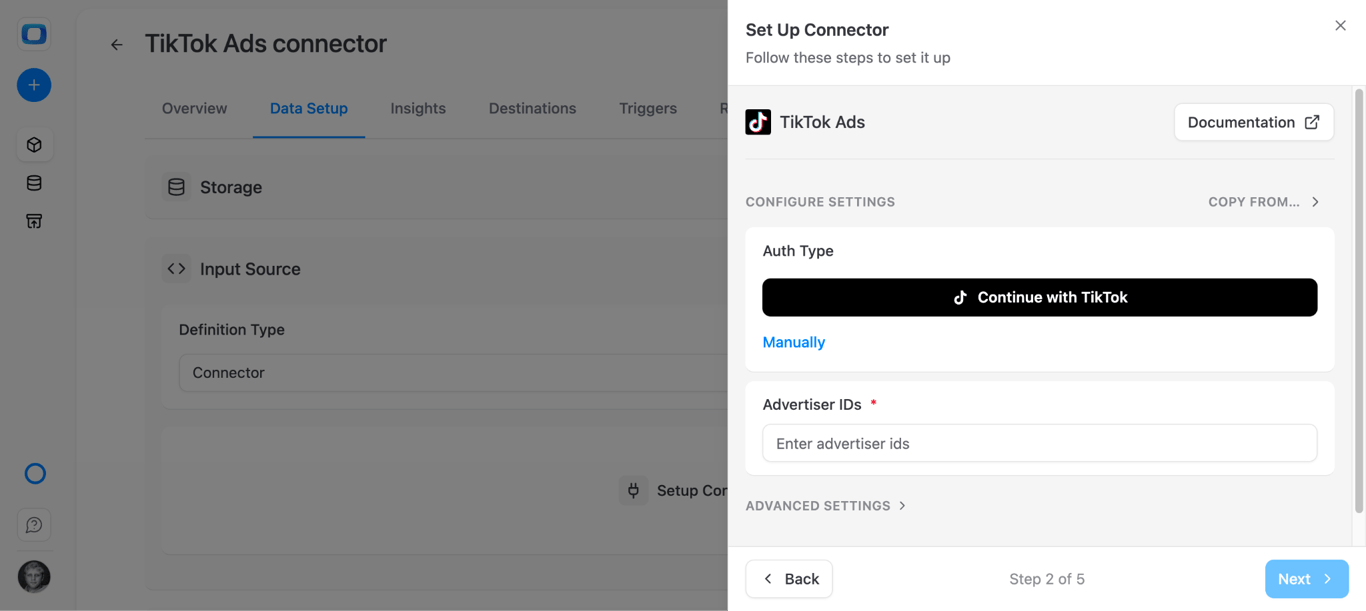Click the Back button
Viewport: 1366px width, 611px height.
point(789,579)
